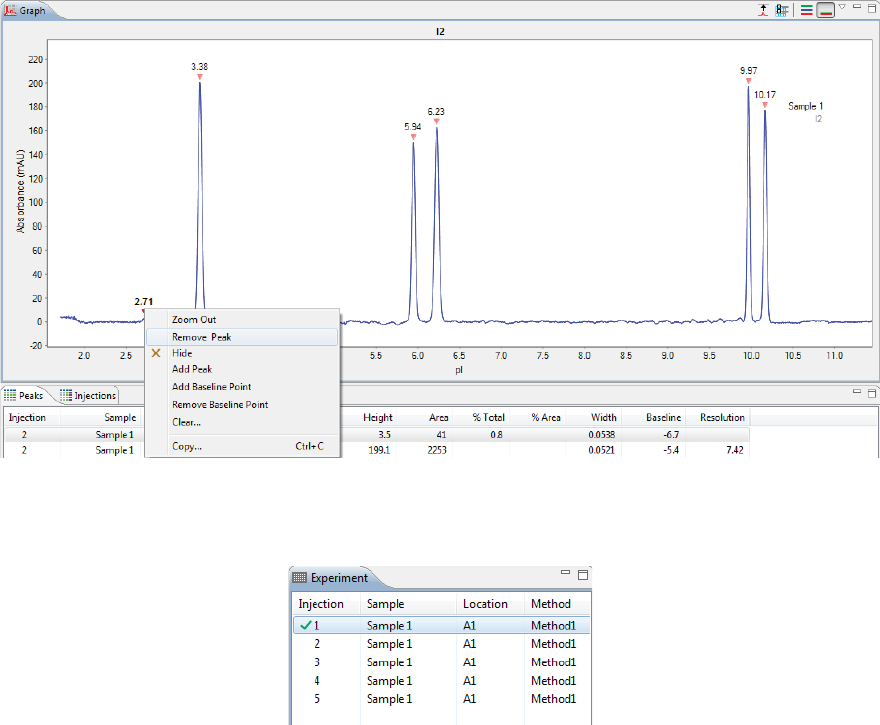Click the Peaks tab table icon
Screen dimensions: 880x725
[10, 395]
